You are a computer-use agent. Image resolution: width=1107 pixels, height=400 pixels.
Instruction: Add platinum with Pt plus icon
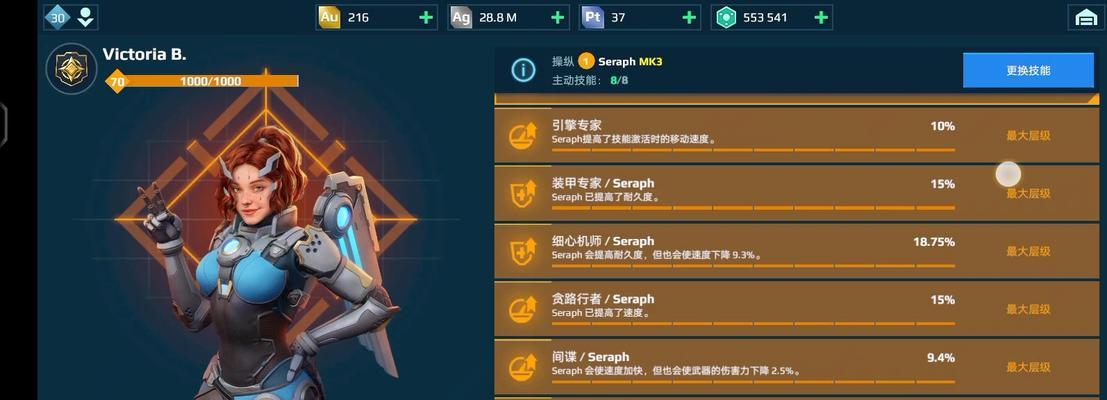pyautogui.click(x=689, y=18)
